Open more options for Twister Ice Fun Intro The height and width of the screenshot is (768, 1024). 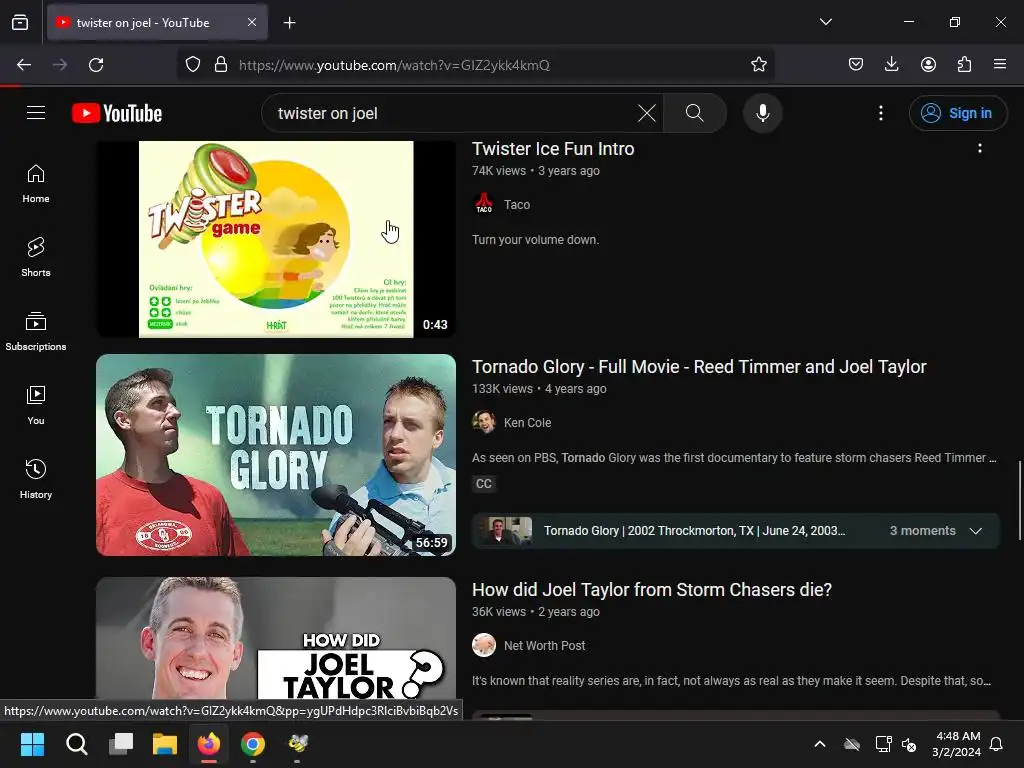(x=979, y=148)
